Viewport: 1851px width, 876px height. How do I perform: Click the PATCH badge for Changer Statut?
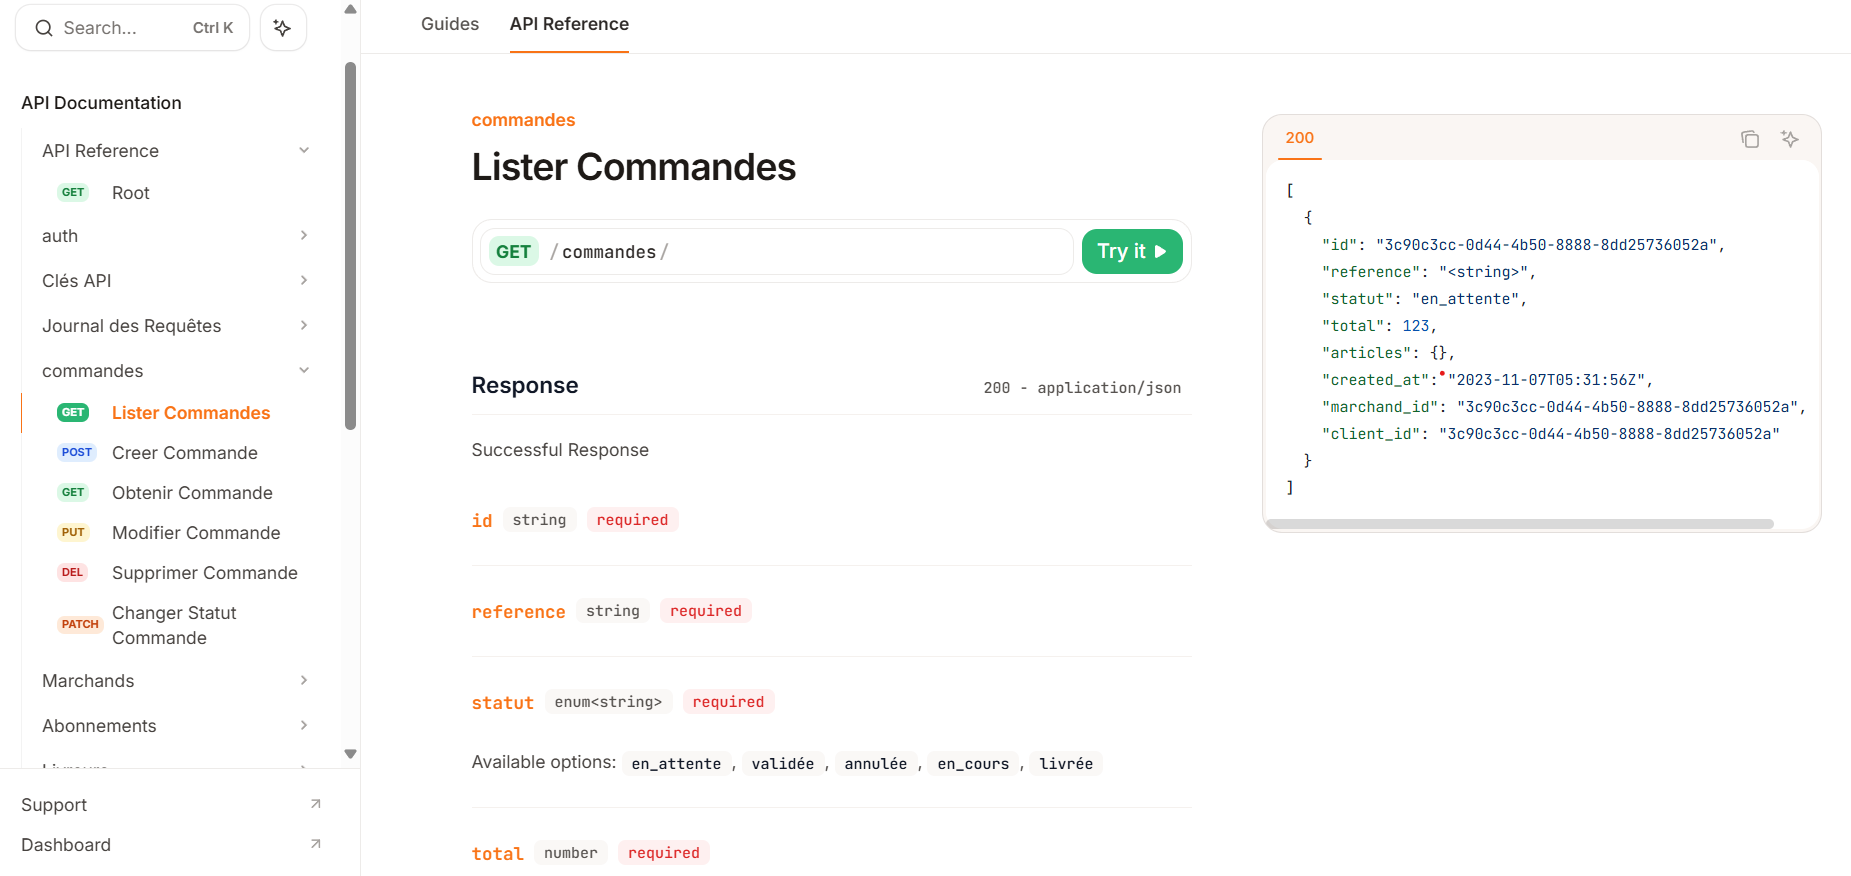[80, 624]
